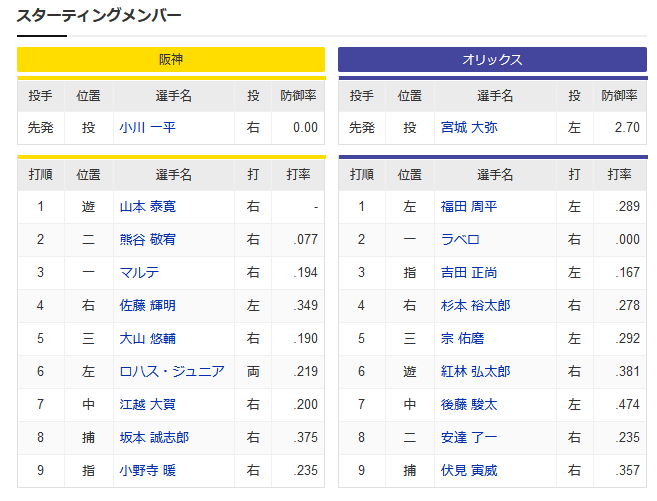The width and height of the screenshot is (657, 501).
Task: Click batting average .375
Action: (x=306, y=438)
